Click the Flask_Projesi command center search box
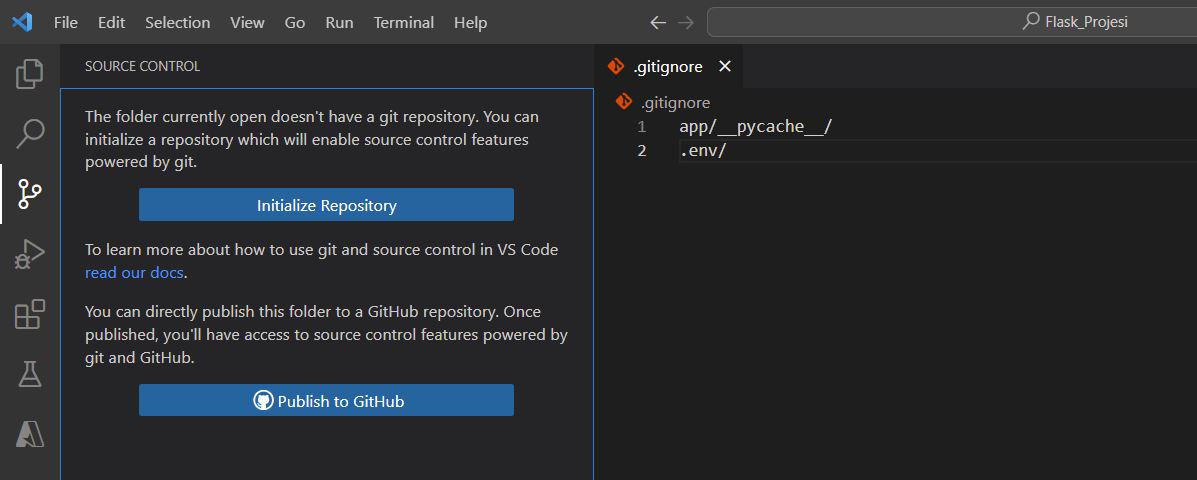The height and width of the screenshot is (480, 1197). point(950,22)
